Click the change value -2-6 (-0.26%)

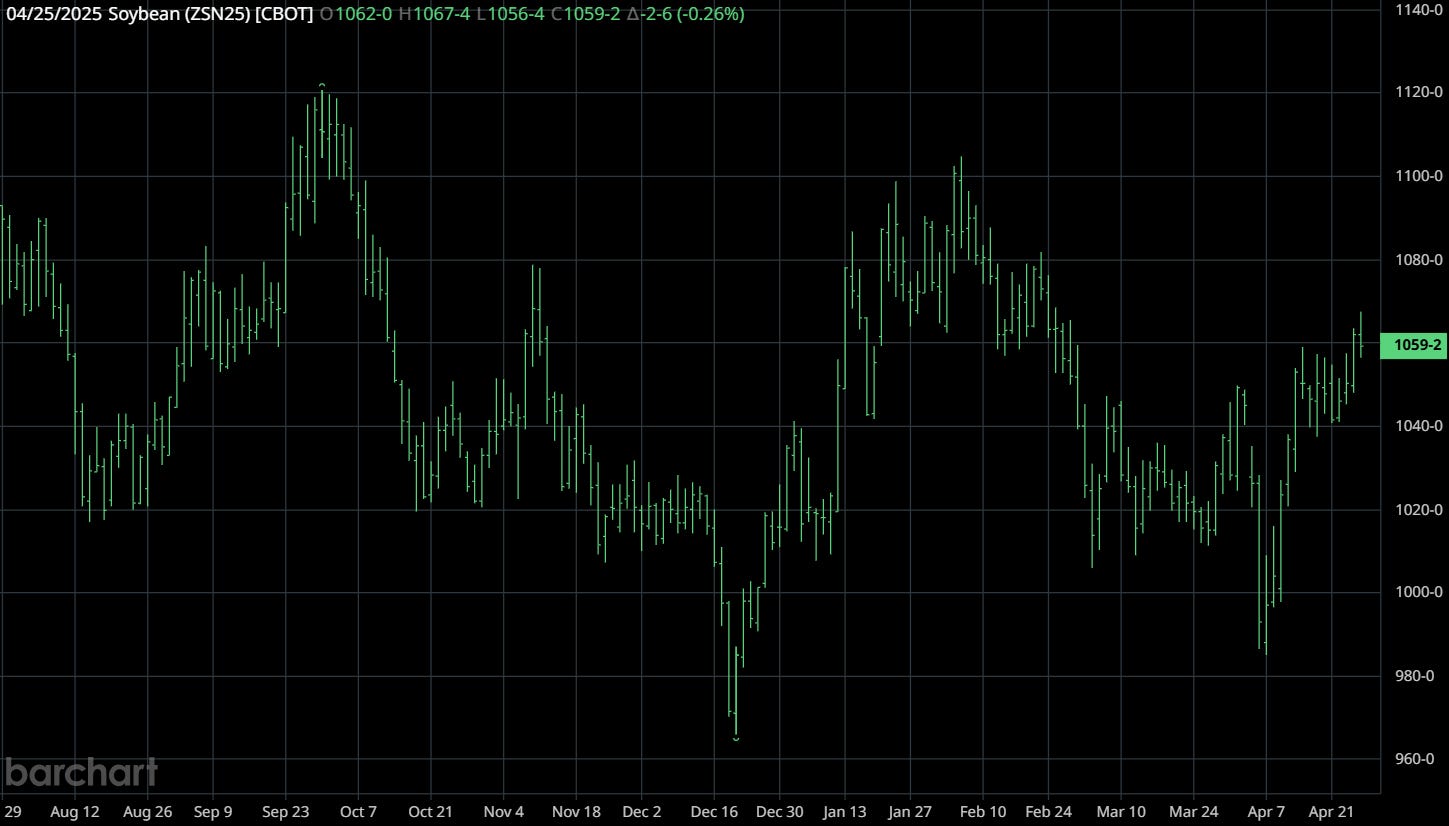tap(685, 14)
